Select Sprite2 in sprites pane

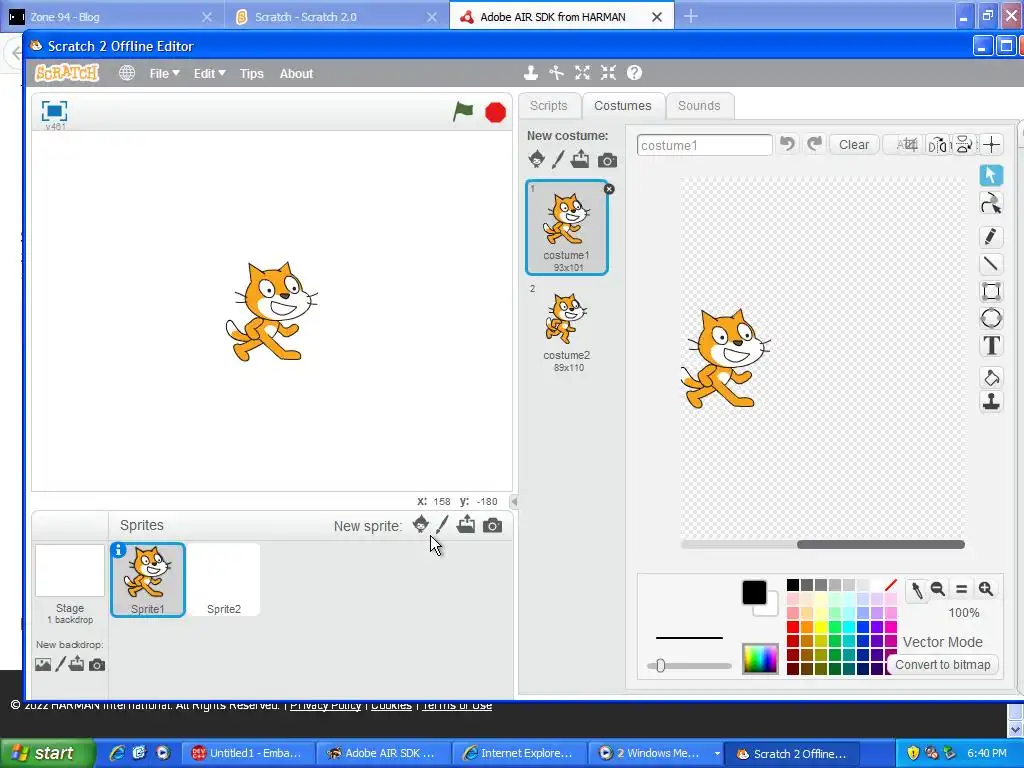click(223, 580)
